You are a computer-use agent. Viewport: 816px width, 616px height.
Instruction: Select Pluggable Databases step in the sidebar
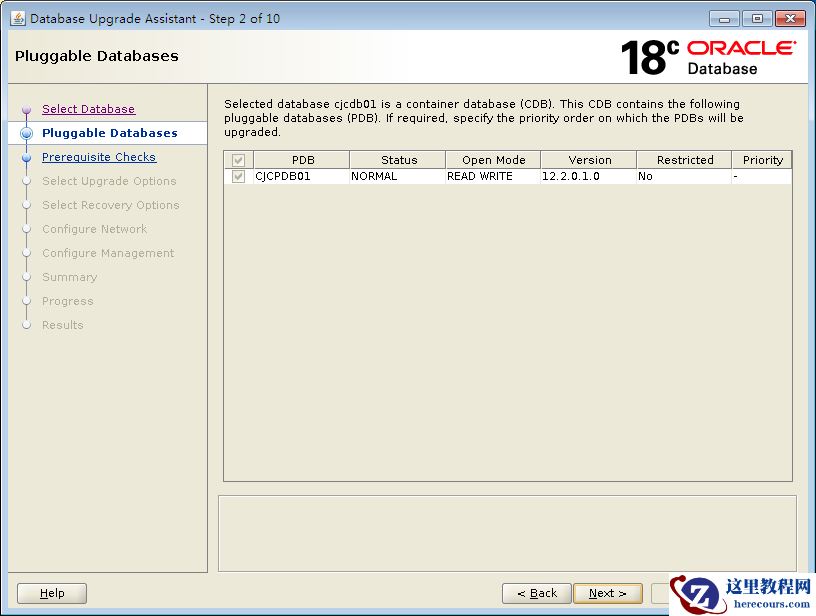[110, 133]
